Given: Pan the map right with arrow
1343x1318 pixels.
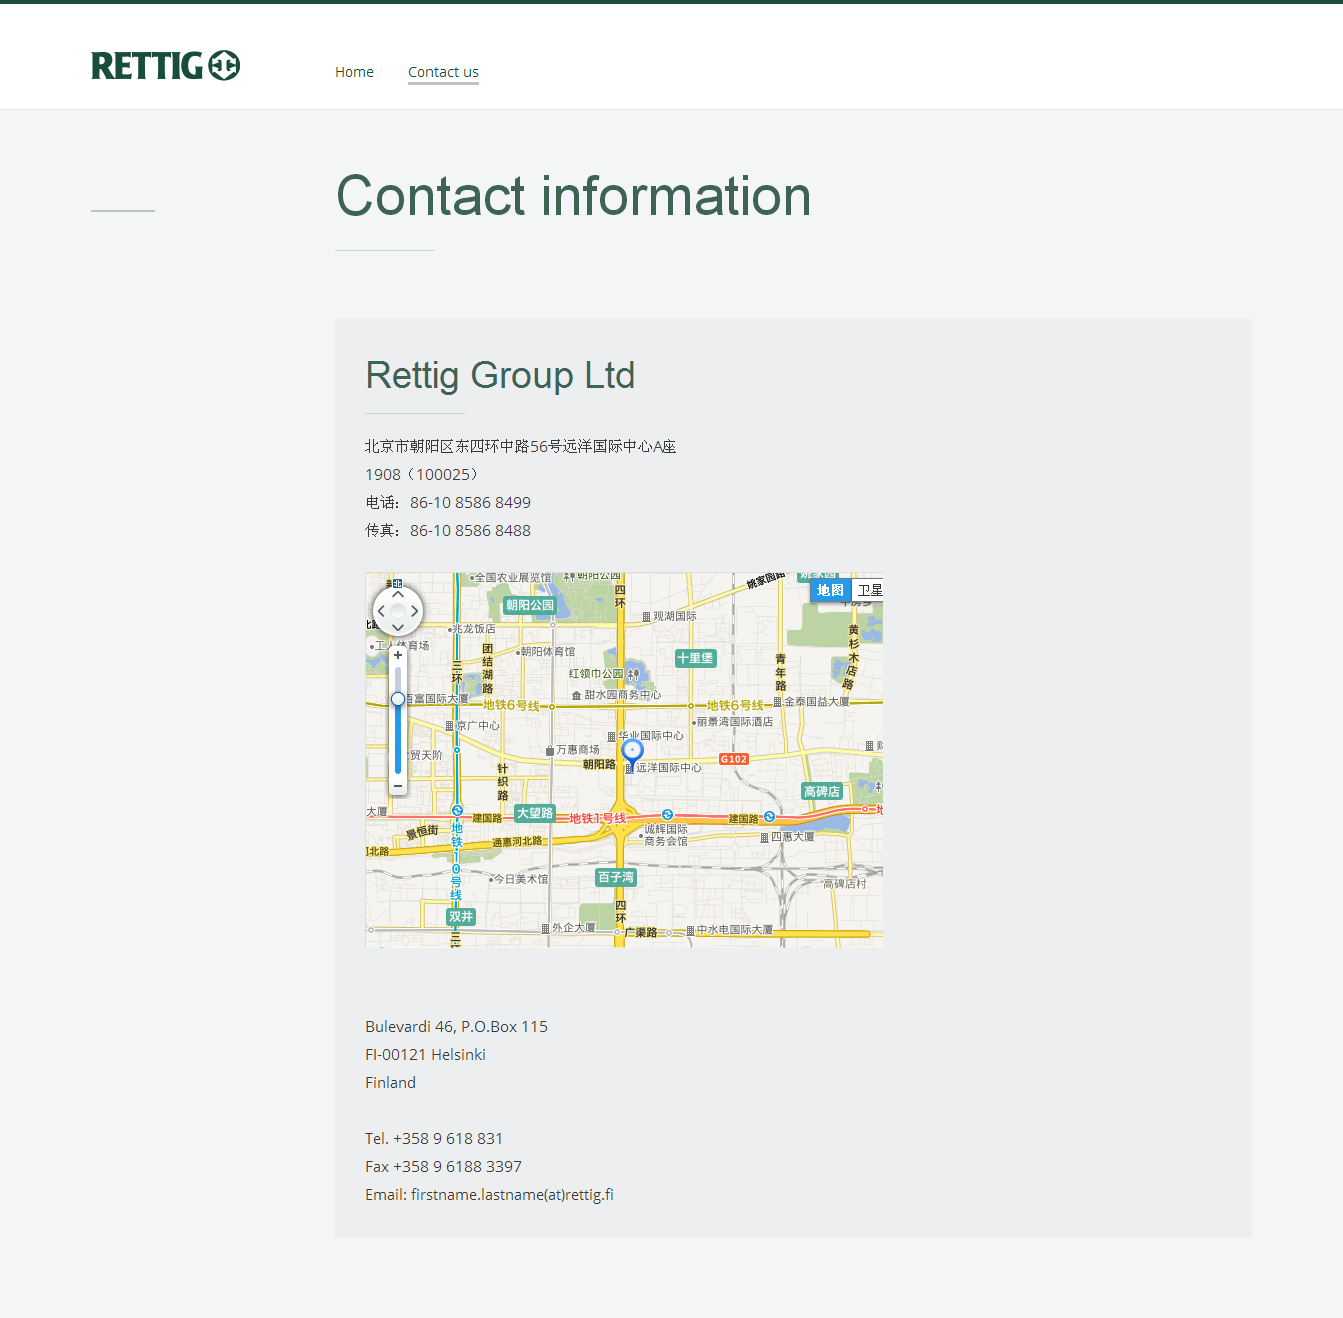Looking at the screenshot, I should [414, 611].
